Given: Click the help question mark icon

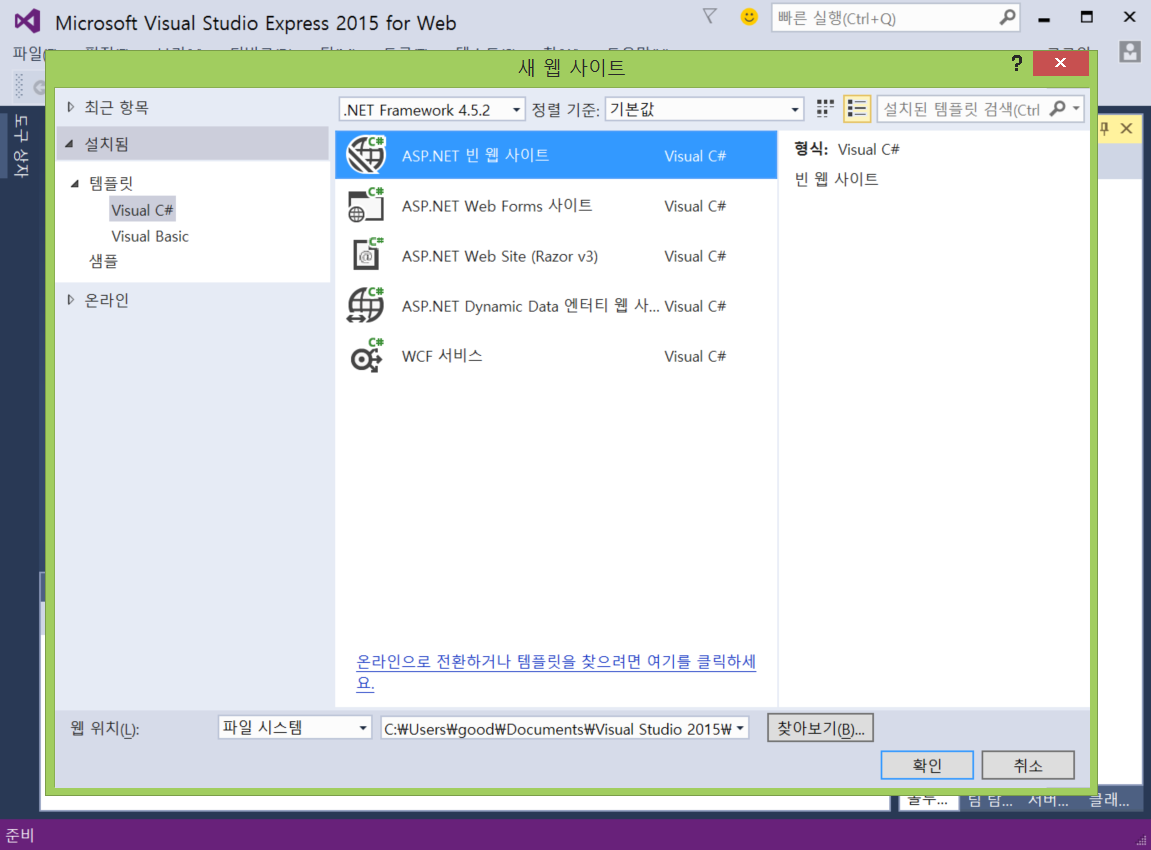Looking at the screenshot, I should tap(1016, 63).
